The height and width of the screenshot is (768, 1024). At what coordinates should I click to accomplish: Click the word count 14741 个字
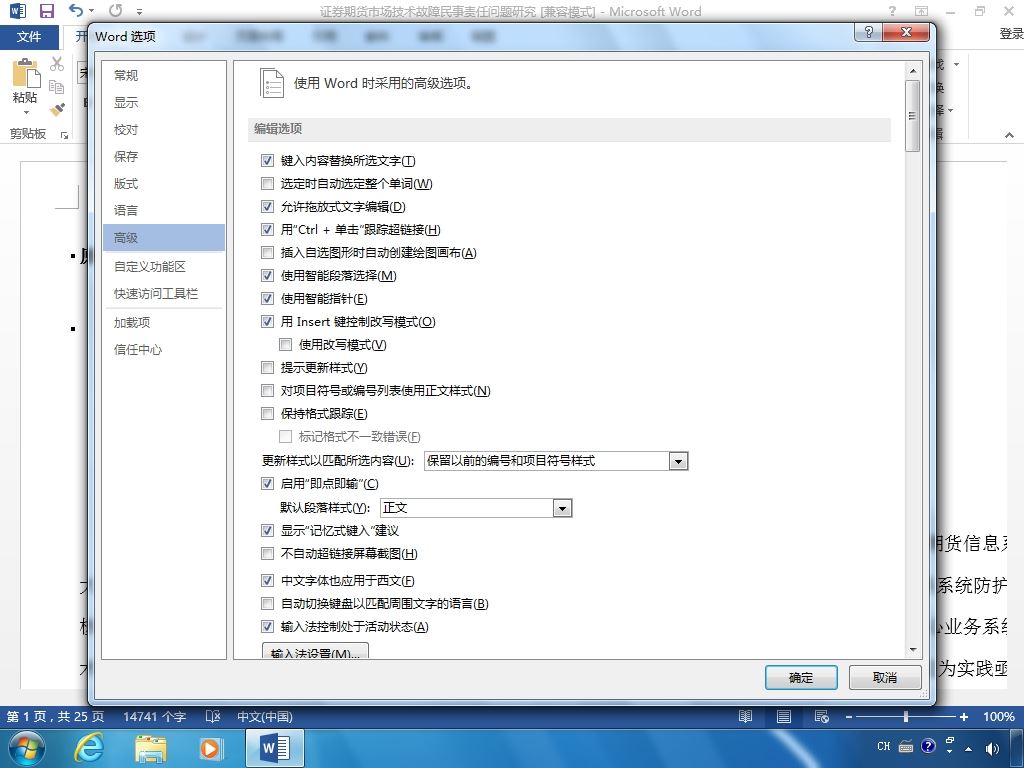pyautogui.click(x=155, y=716)
